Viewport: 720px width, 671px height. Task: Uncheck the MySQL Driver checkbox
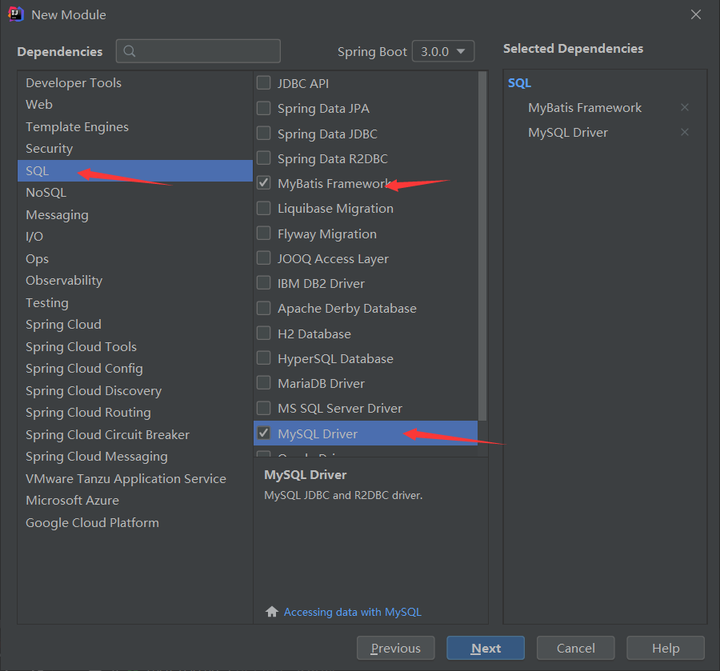click(264, 434)
